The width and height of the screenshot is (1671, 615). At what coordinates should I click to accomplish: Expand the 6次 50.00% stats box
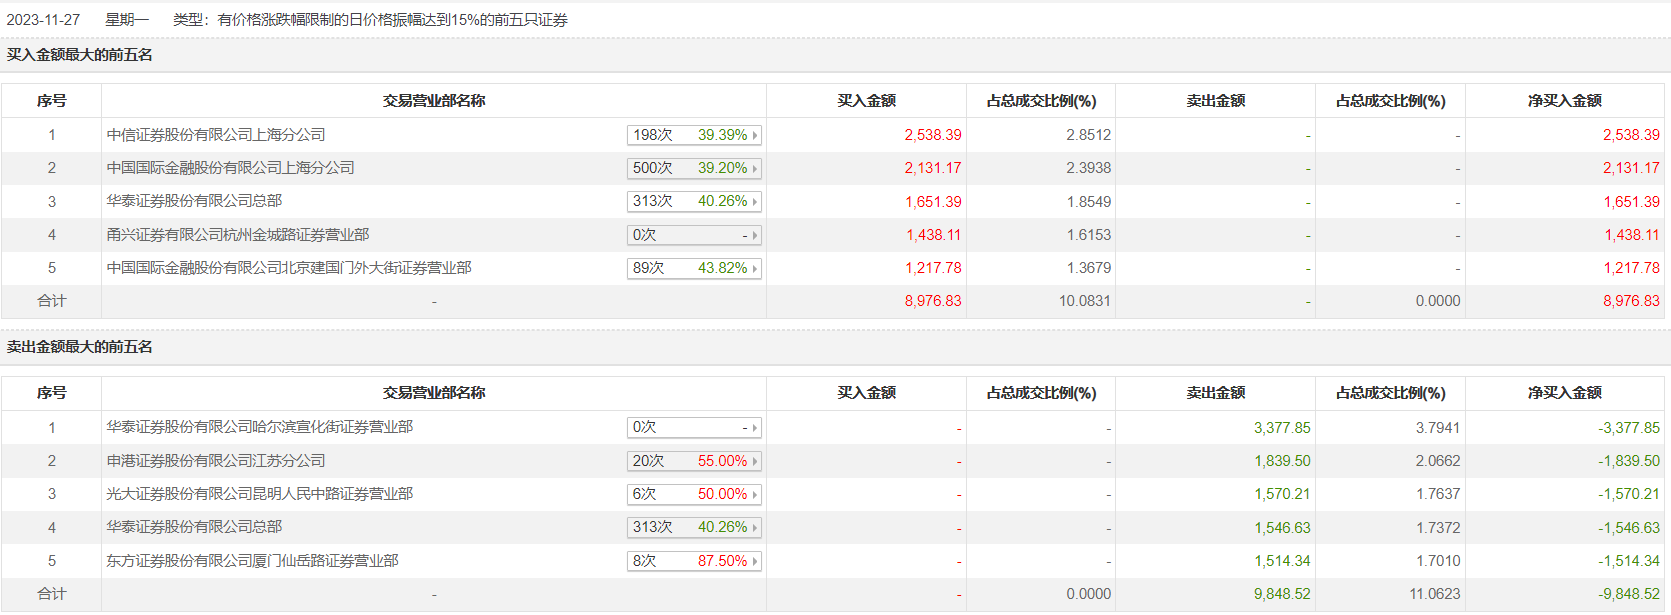(693, 494)
